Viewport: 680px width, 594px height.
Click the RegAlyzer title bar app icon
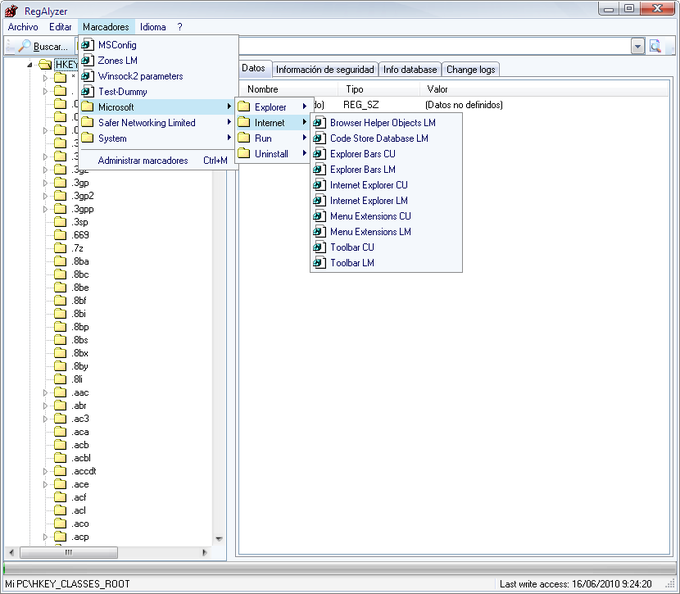click(x=11, y=10)
